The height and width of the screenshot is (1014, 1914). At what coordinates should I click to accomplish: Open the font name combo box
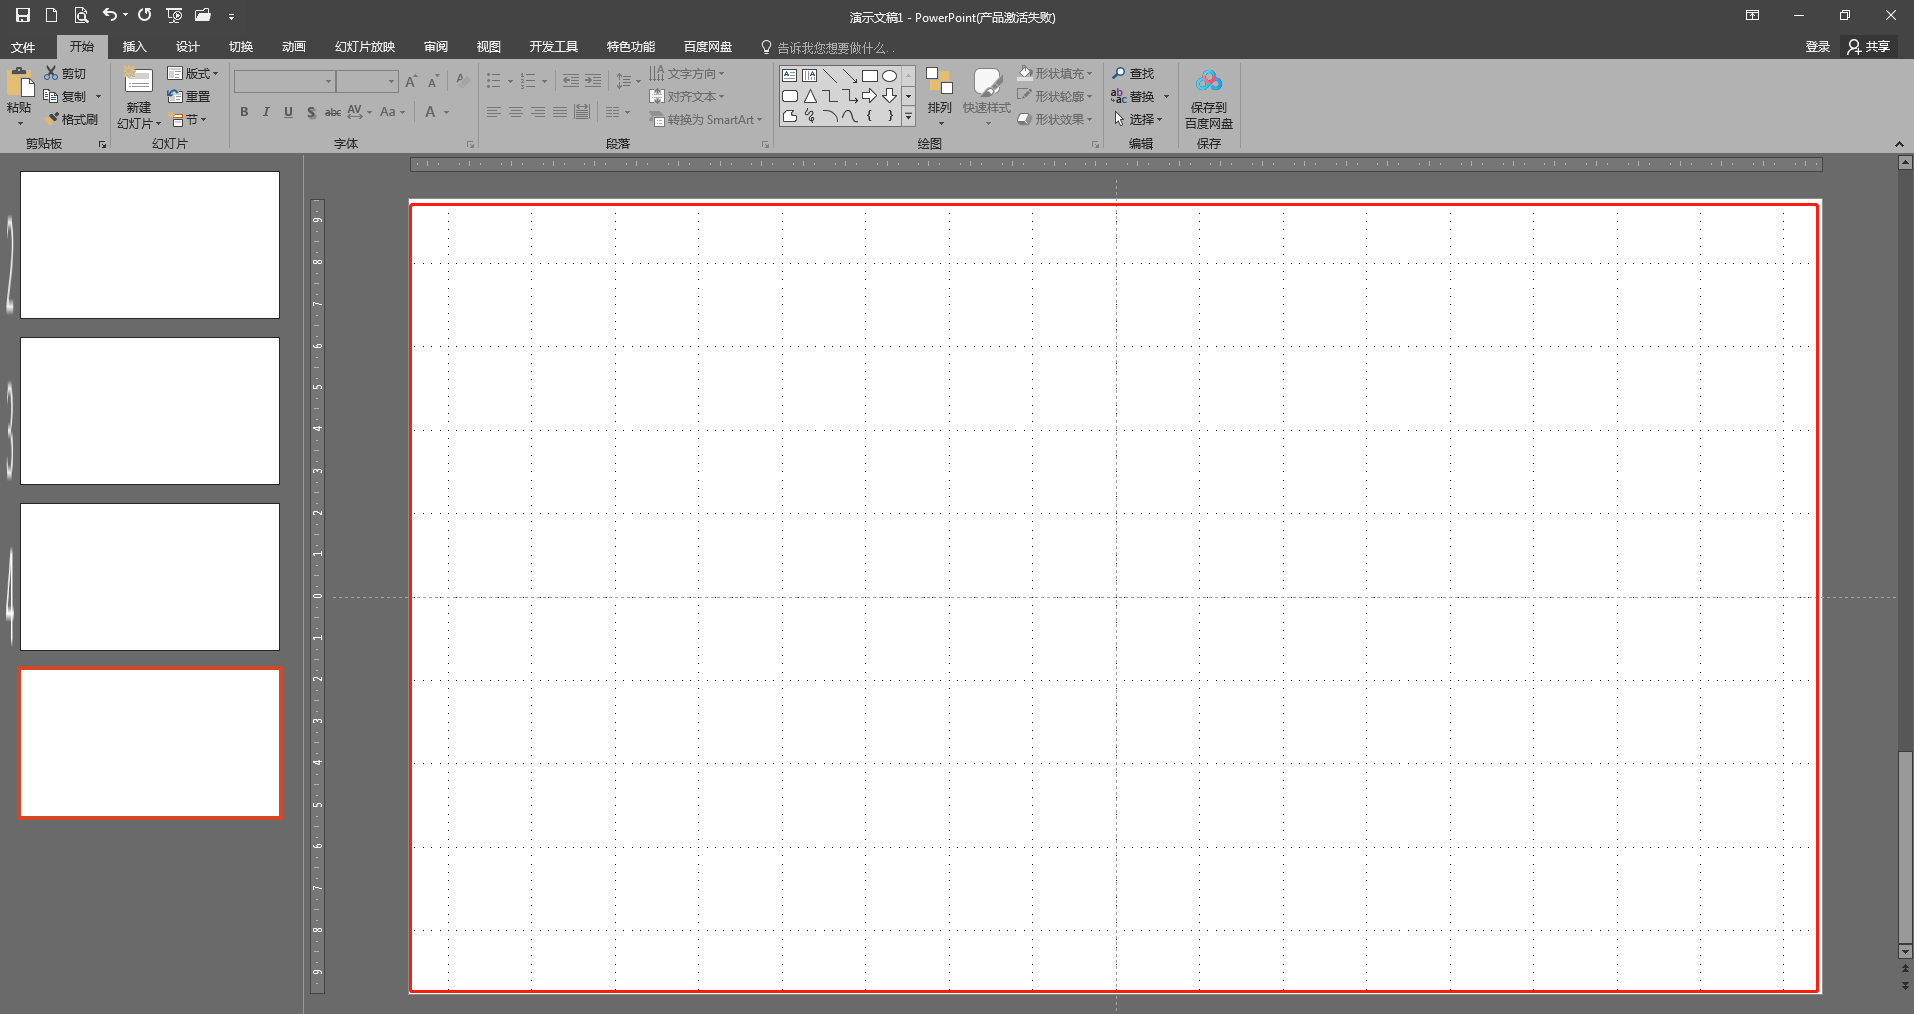coord(284,81)
